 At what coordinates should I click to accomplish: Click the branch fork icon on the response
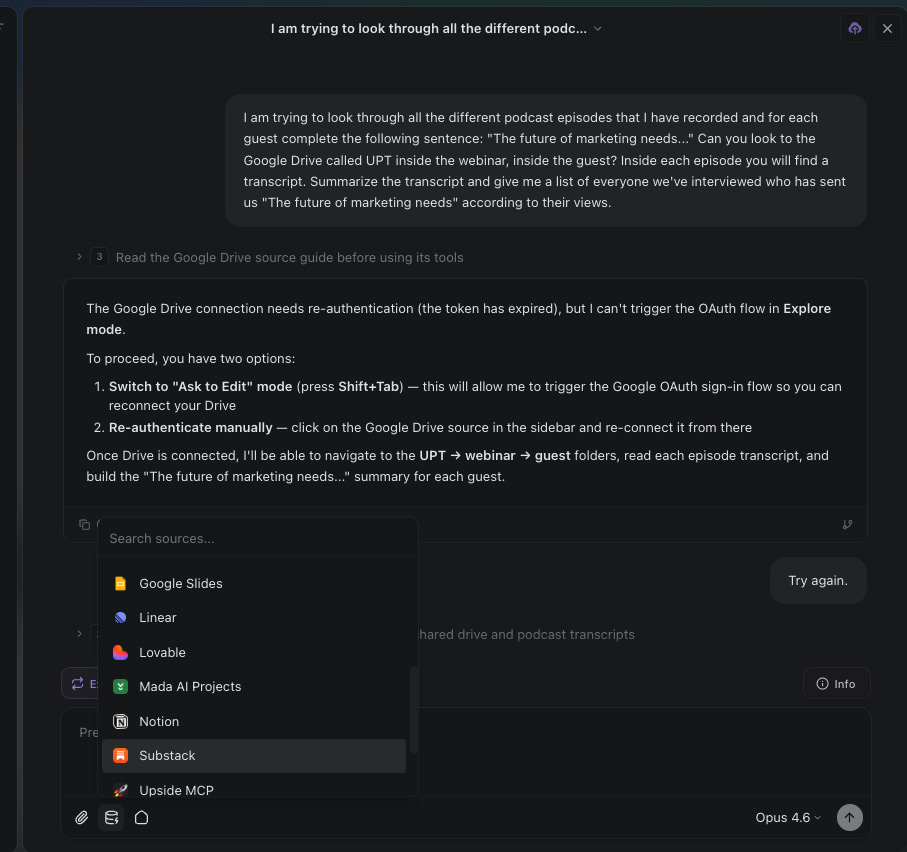click(x=847, y=524)
